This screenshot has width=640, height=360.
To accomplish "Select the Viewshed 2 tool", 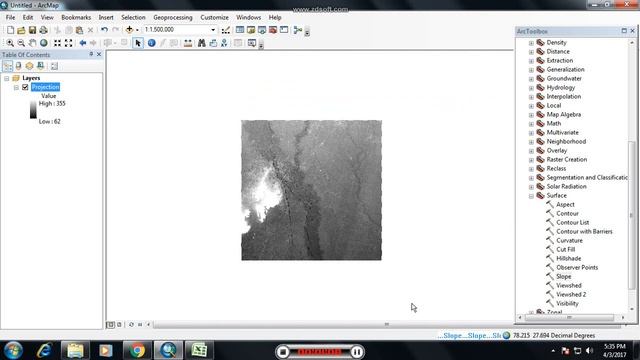I will point(571,294).
